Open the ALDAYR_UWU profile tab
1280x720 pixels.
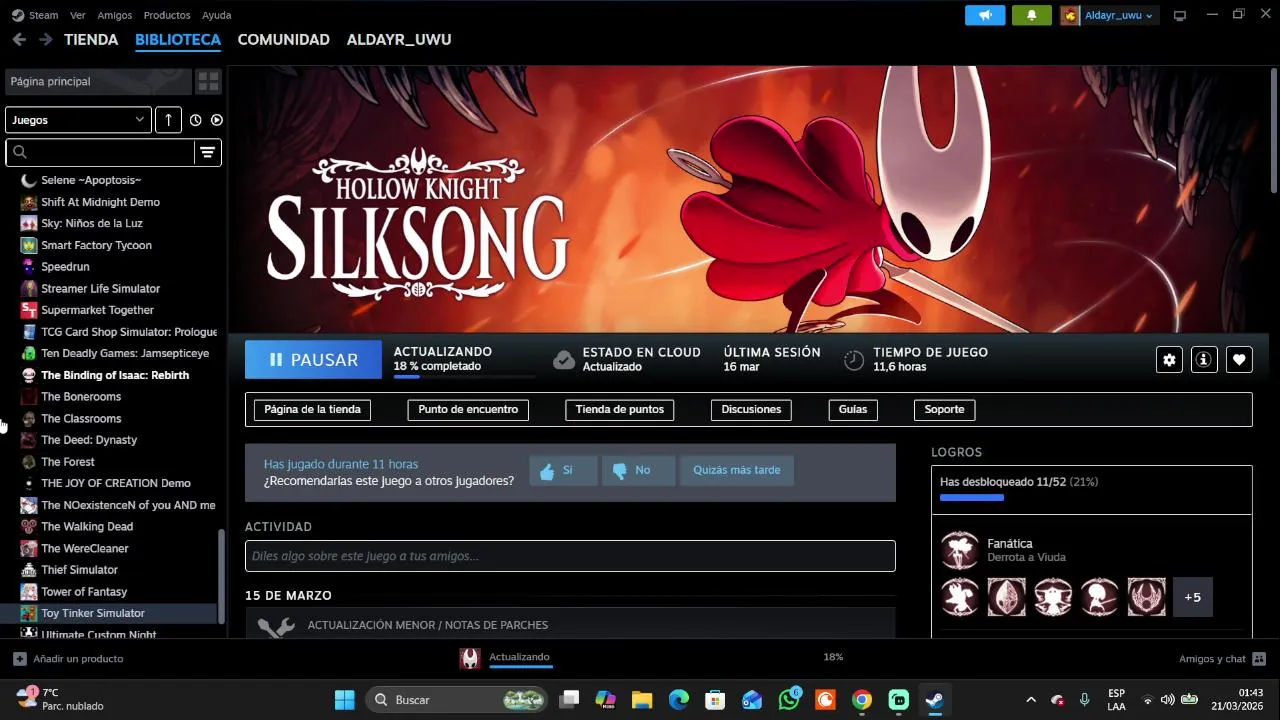(x=399, y=39)
